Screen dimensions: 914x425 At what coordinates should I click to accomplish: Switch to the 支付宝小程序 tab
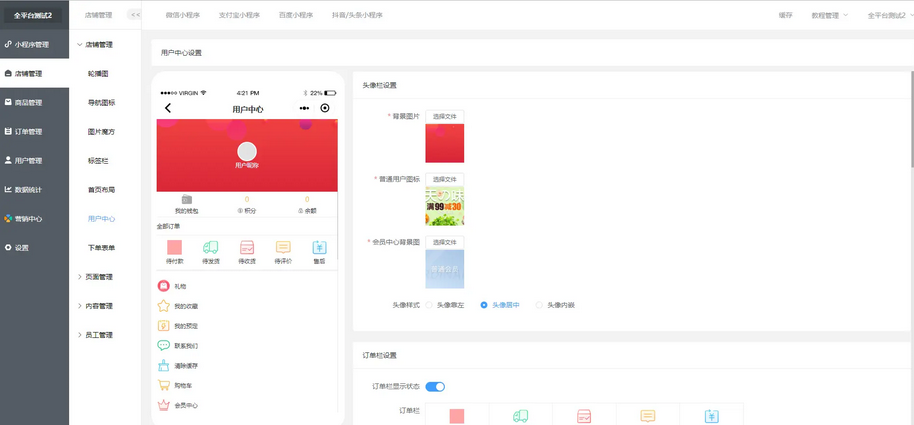[238, 15]
